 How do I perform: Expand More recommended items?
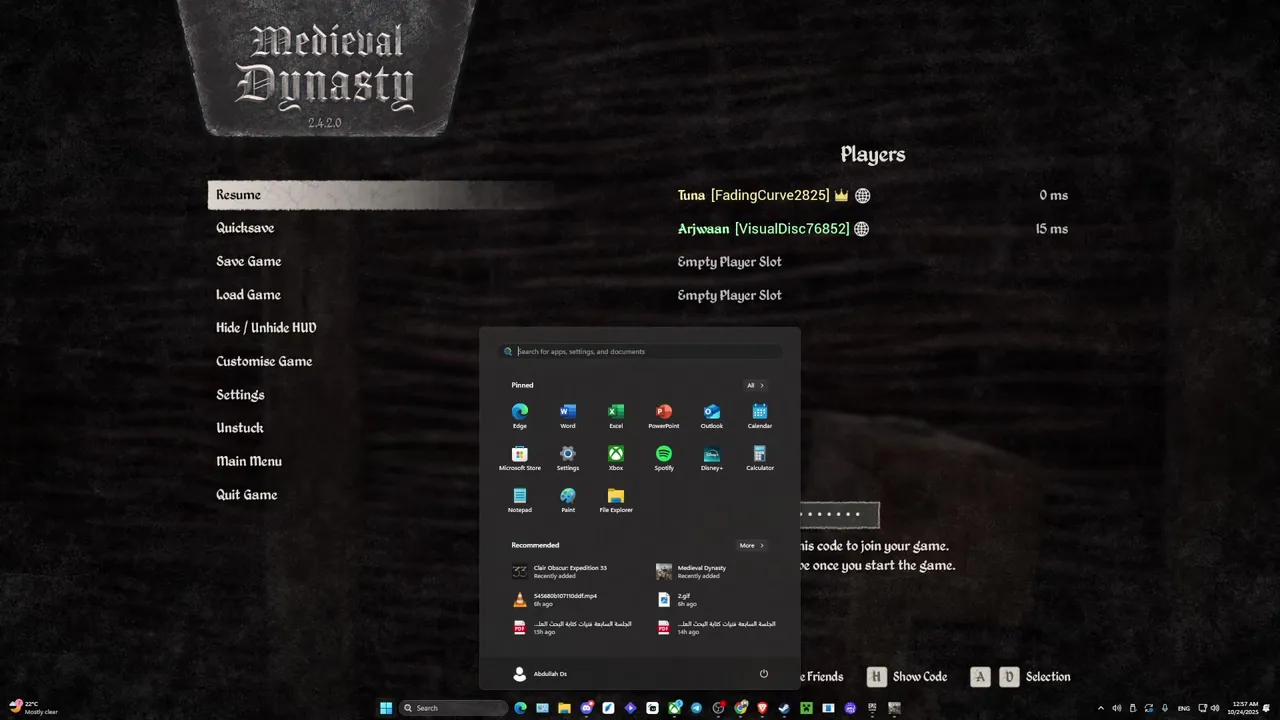pyautogui.click(x=752, y=545)
